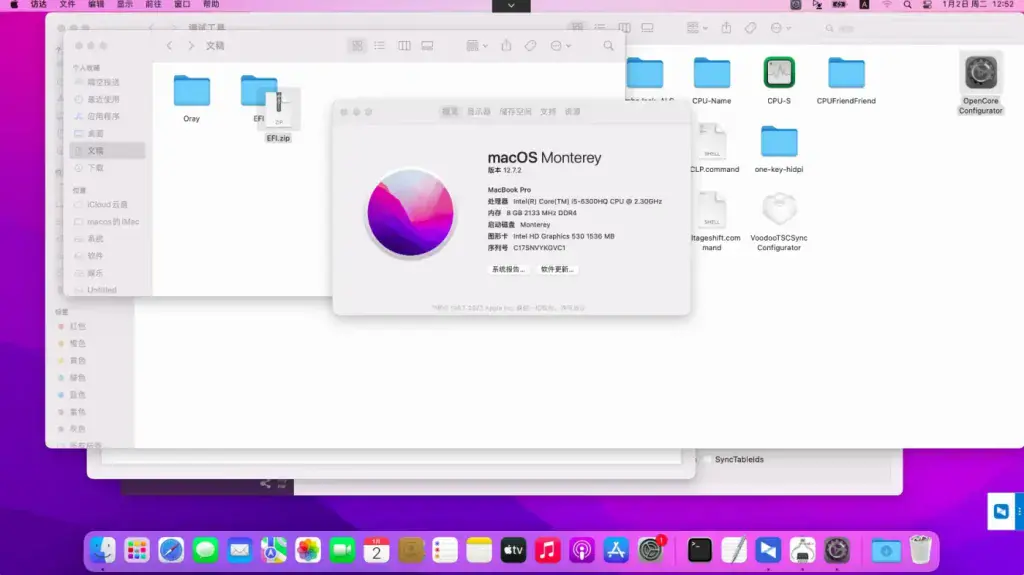This screenshot has width=1024, height=575.
Task: Switch 文稿 window to column view
Action: 404,46
